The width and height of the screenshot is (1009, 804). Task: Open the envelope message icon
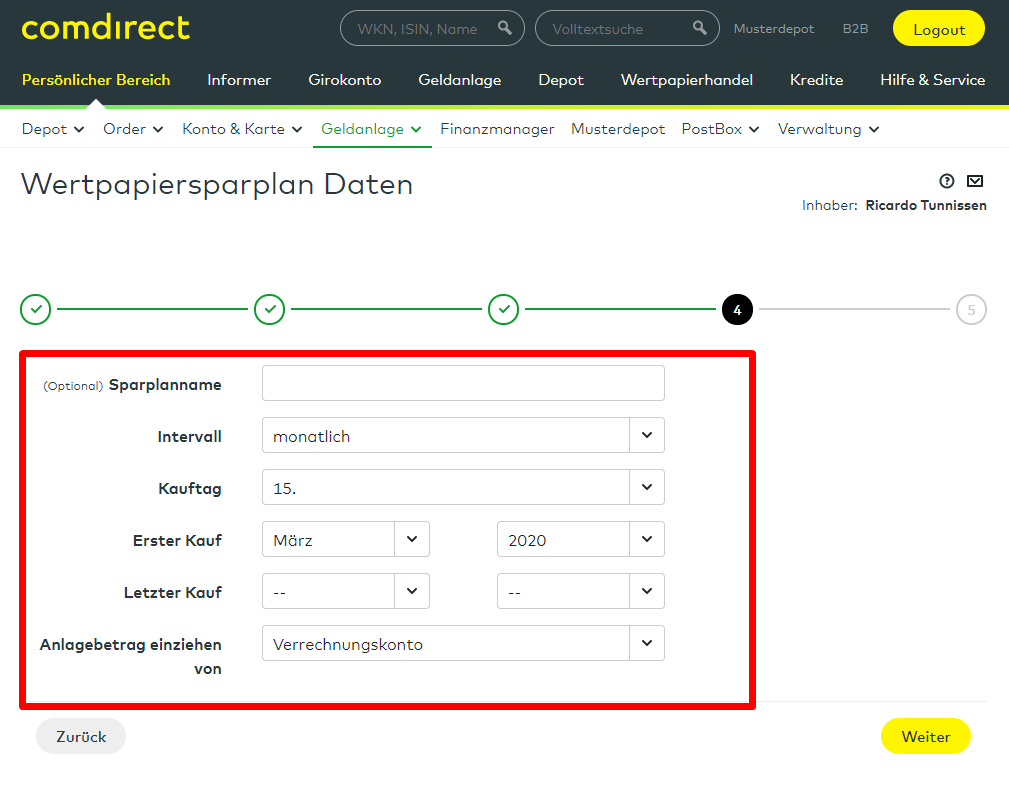[975, 181]
